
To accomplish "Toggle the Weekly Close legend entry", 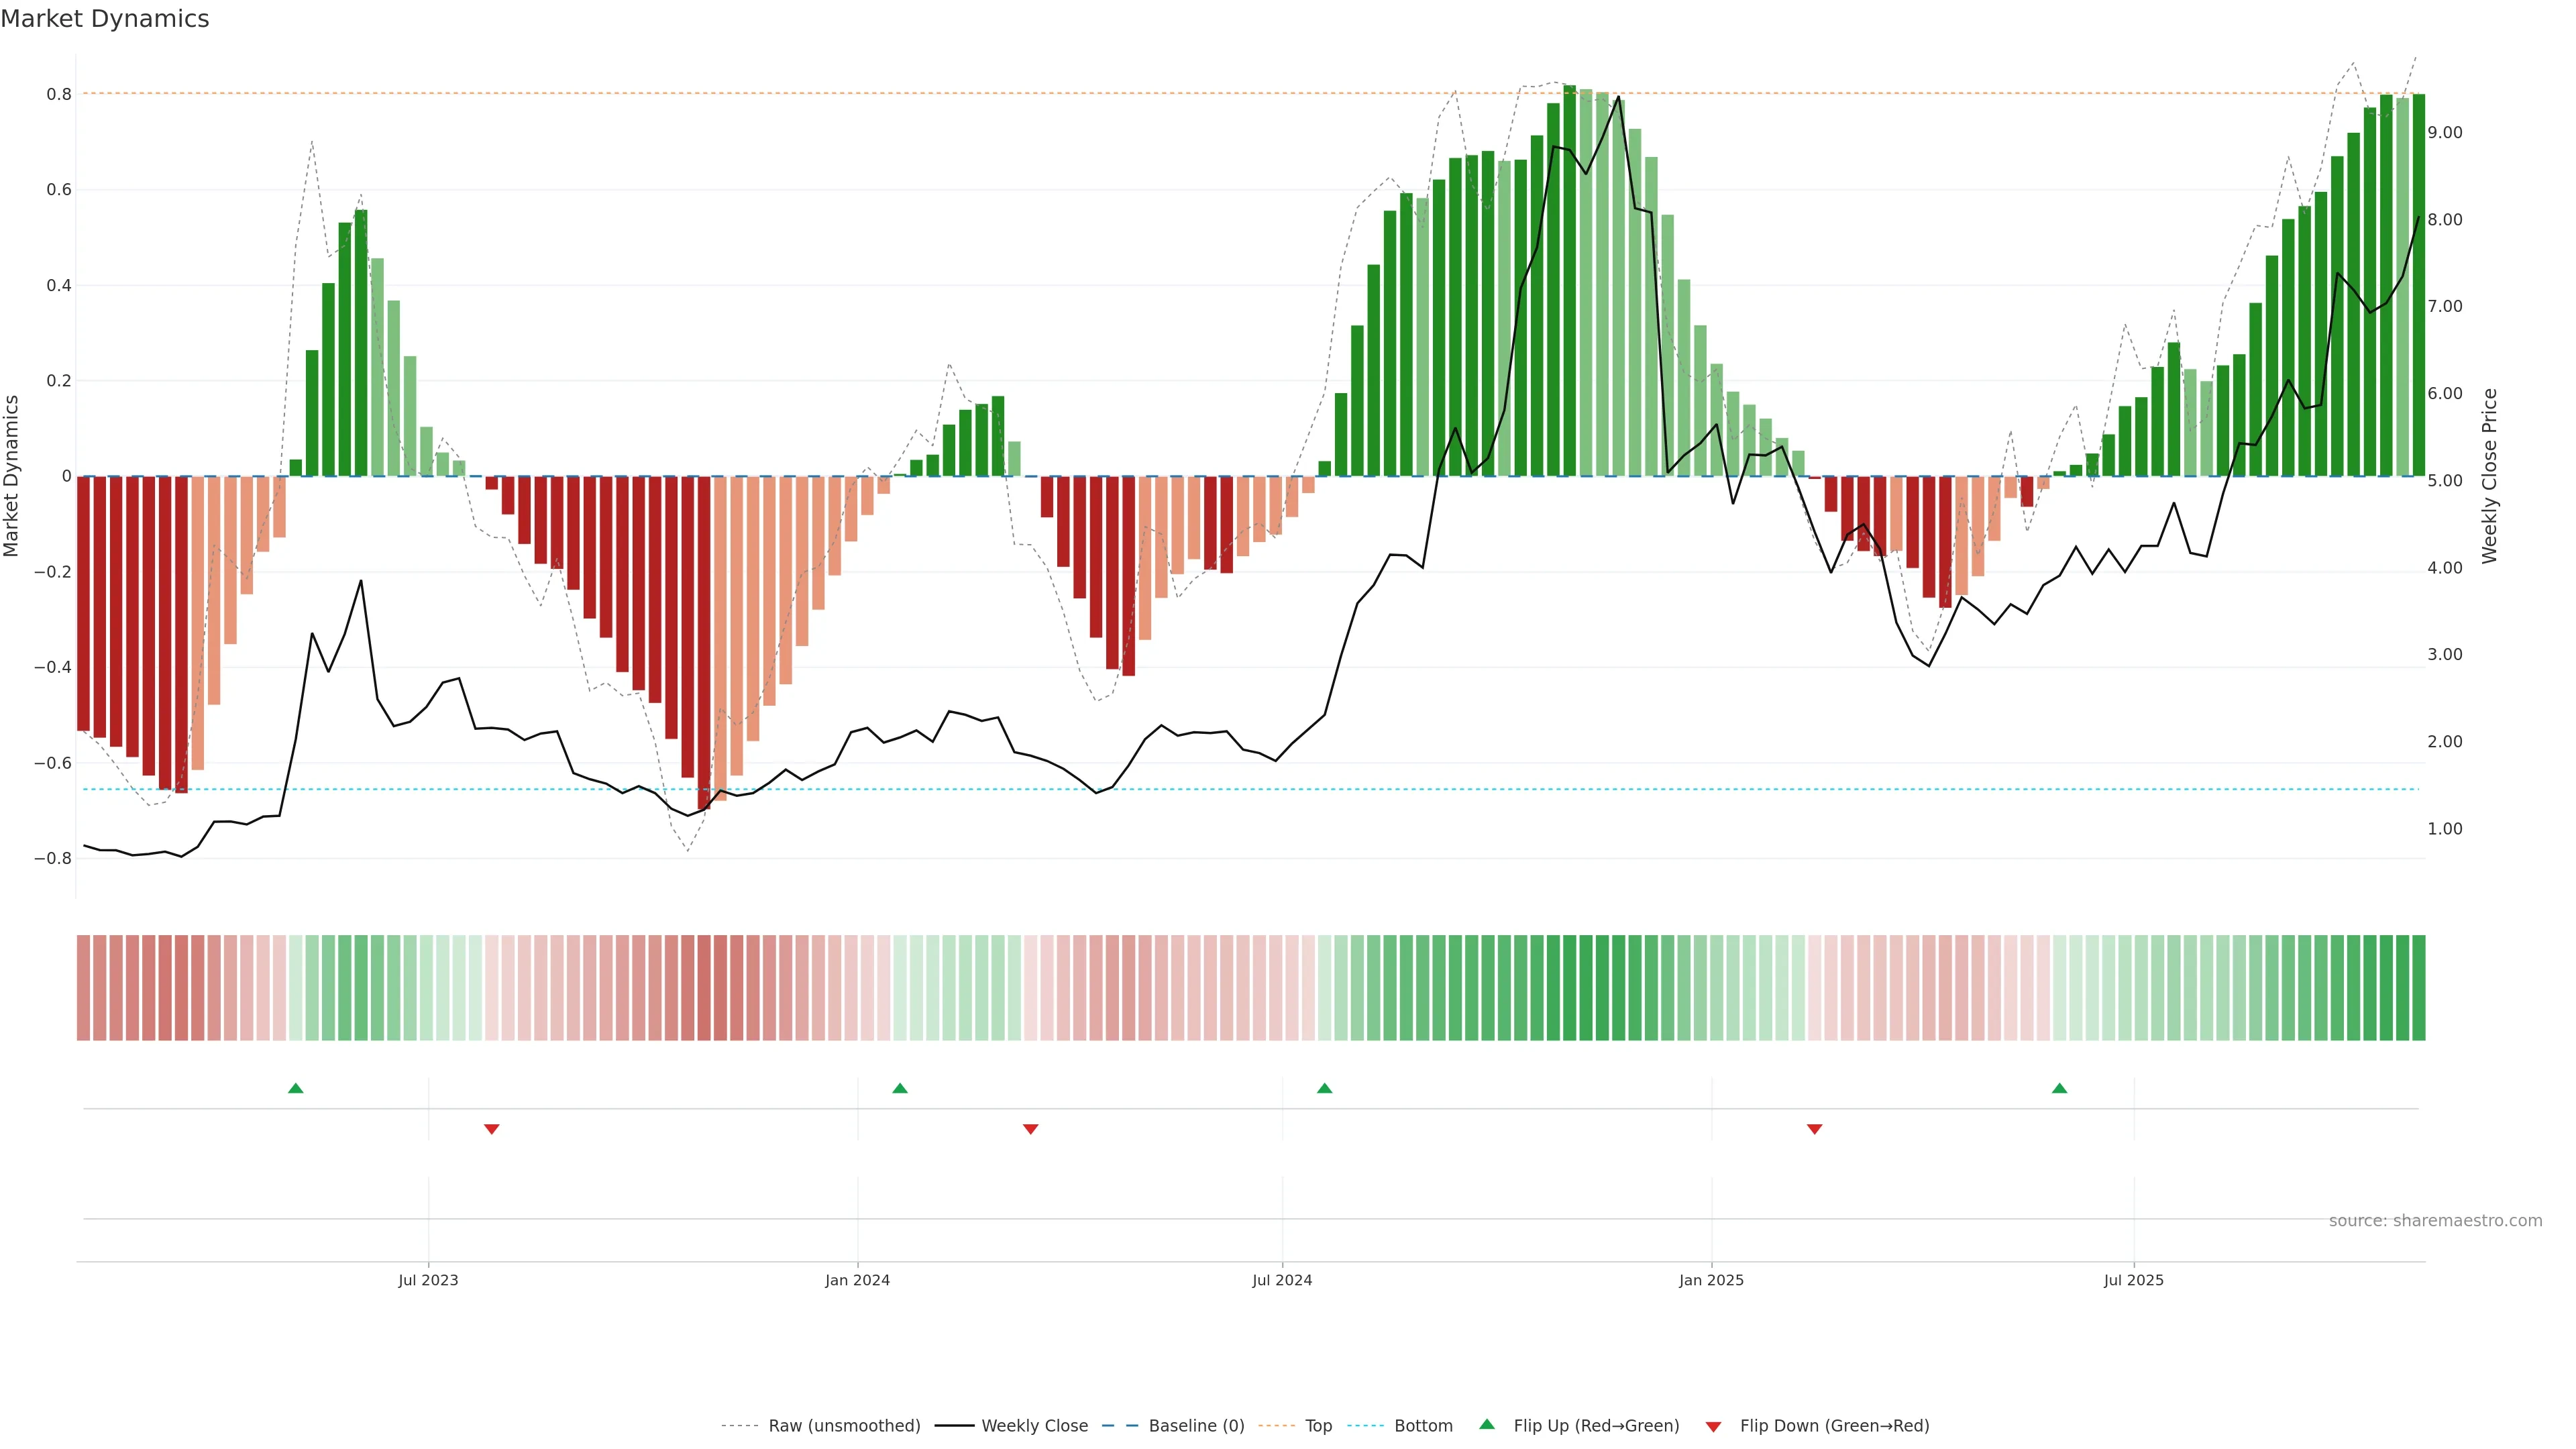I will click(x=1034, y=1426).
